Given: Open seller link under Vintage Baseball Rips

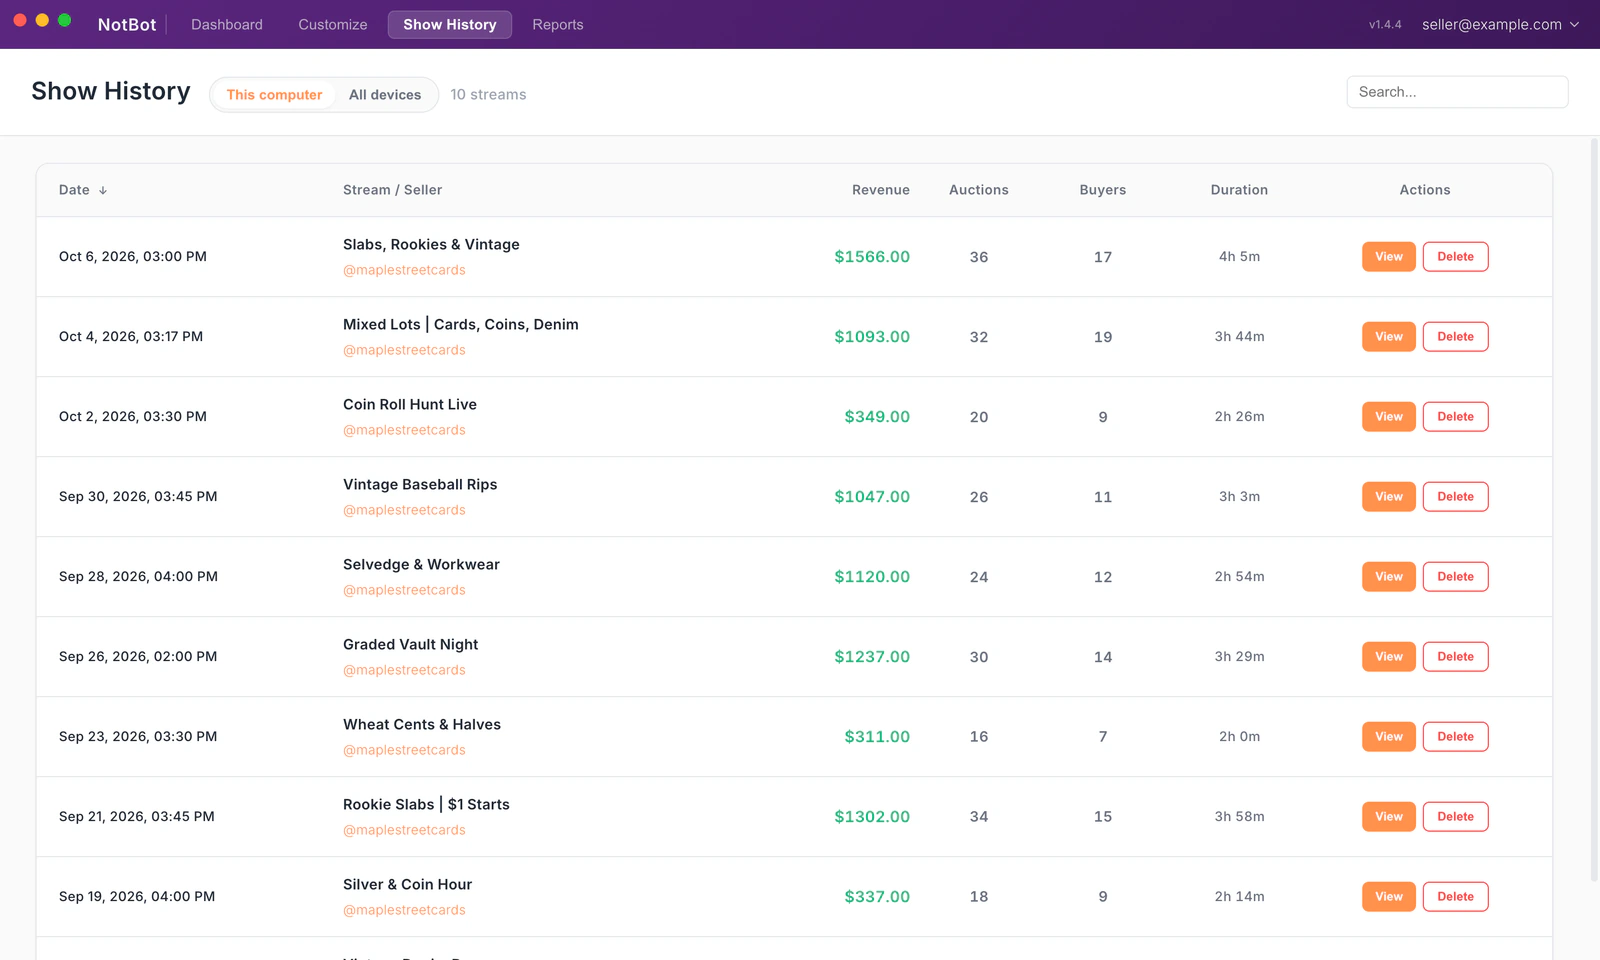Looking at the screenshot, I should [x=404, y=510].
